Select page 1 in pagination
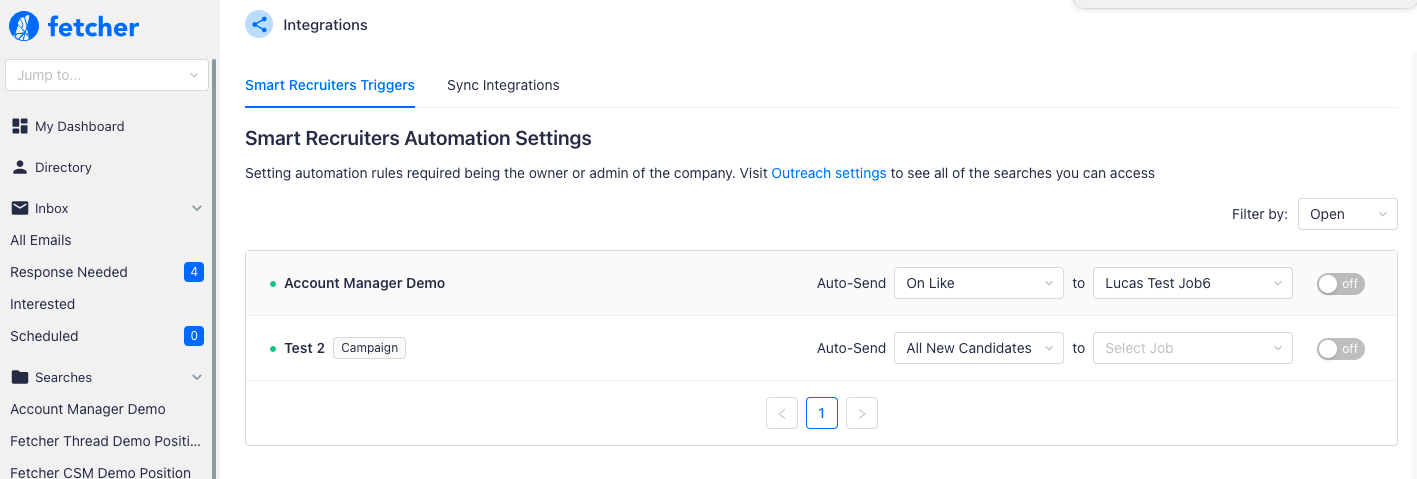The width and height of the screenshot is (1417, 479). (x=822, y=413)
